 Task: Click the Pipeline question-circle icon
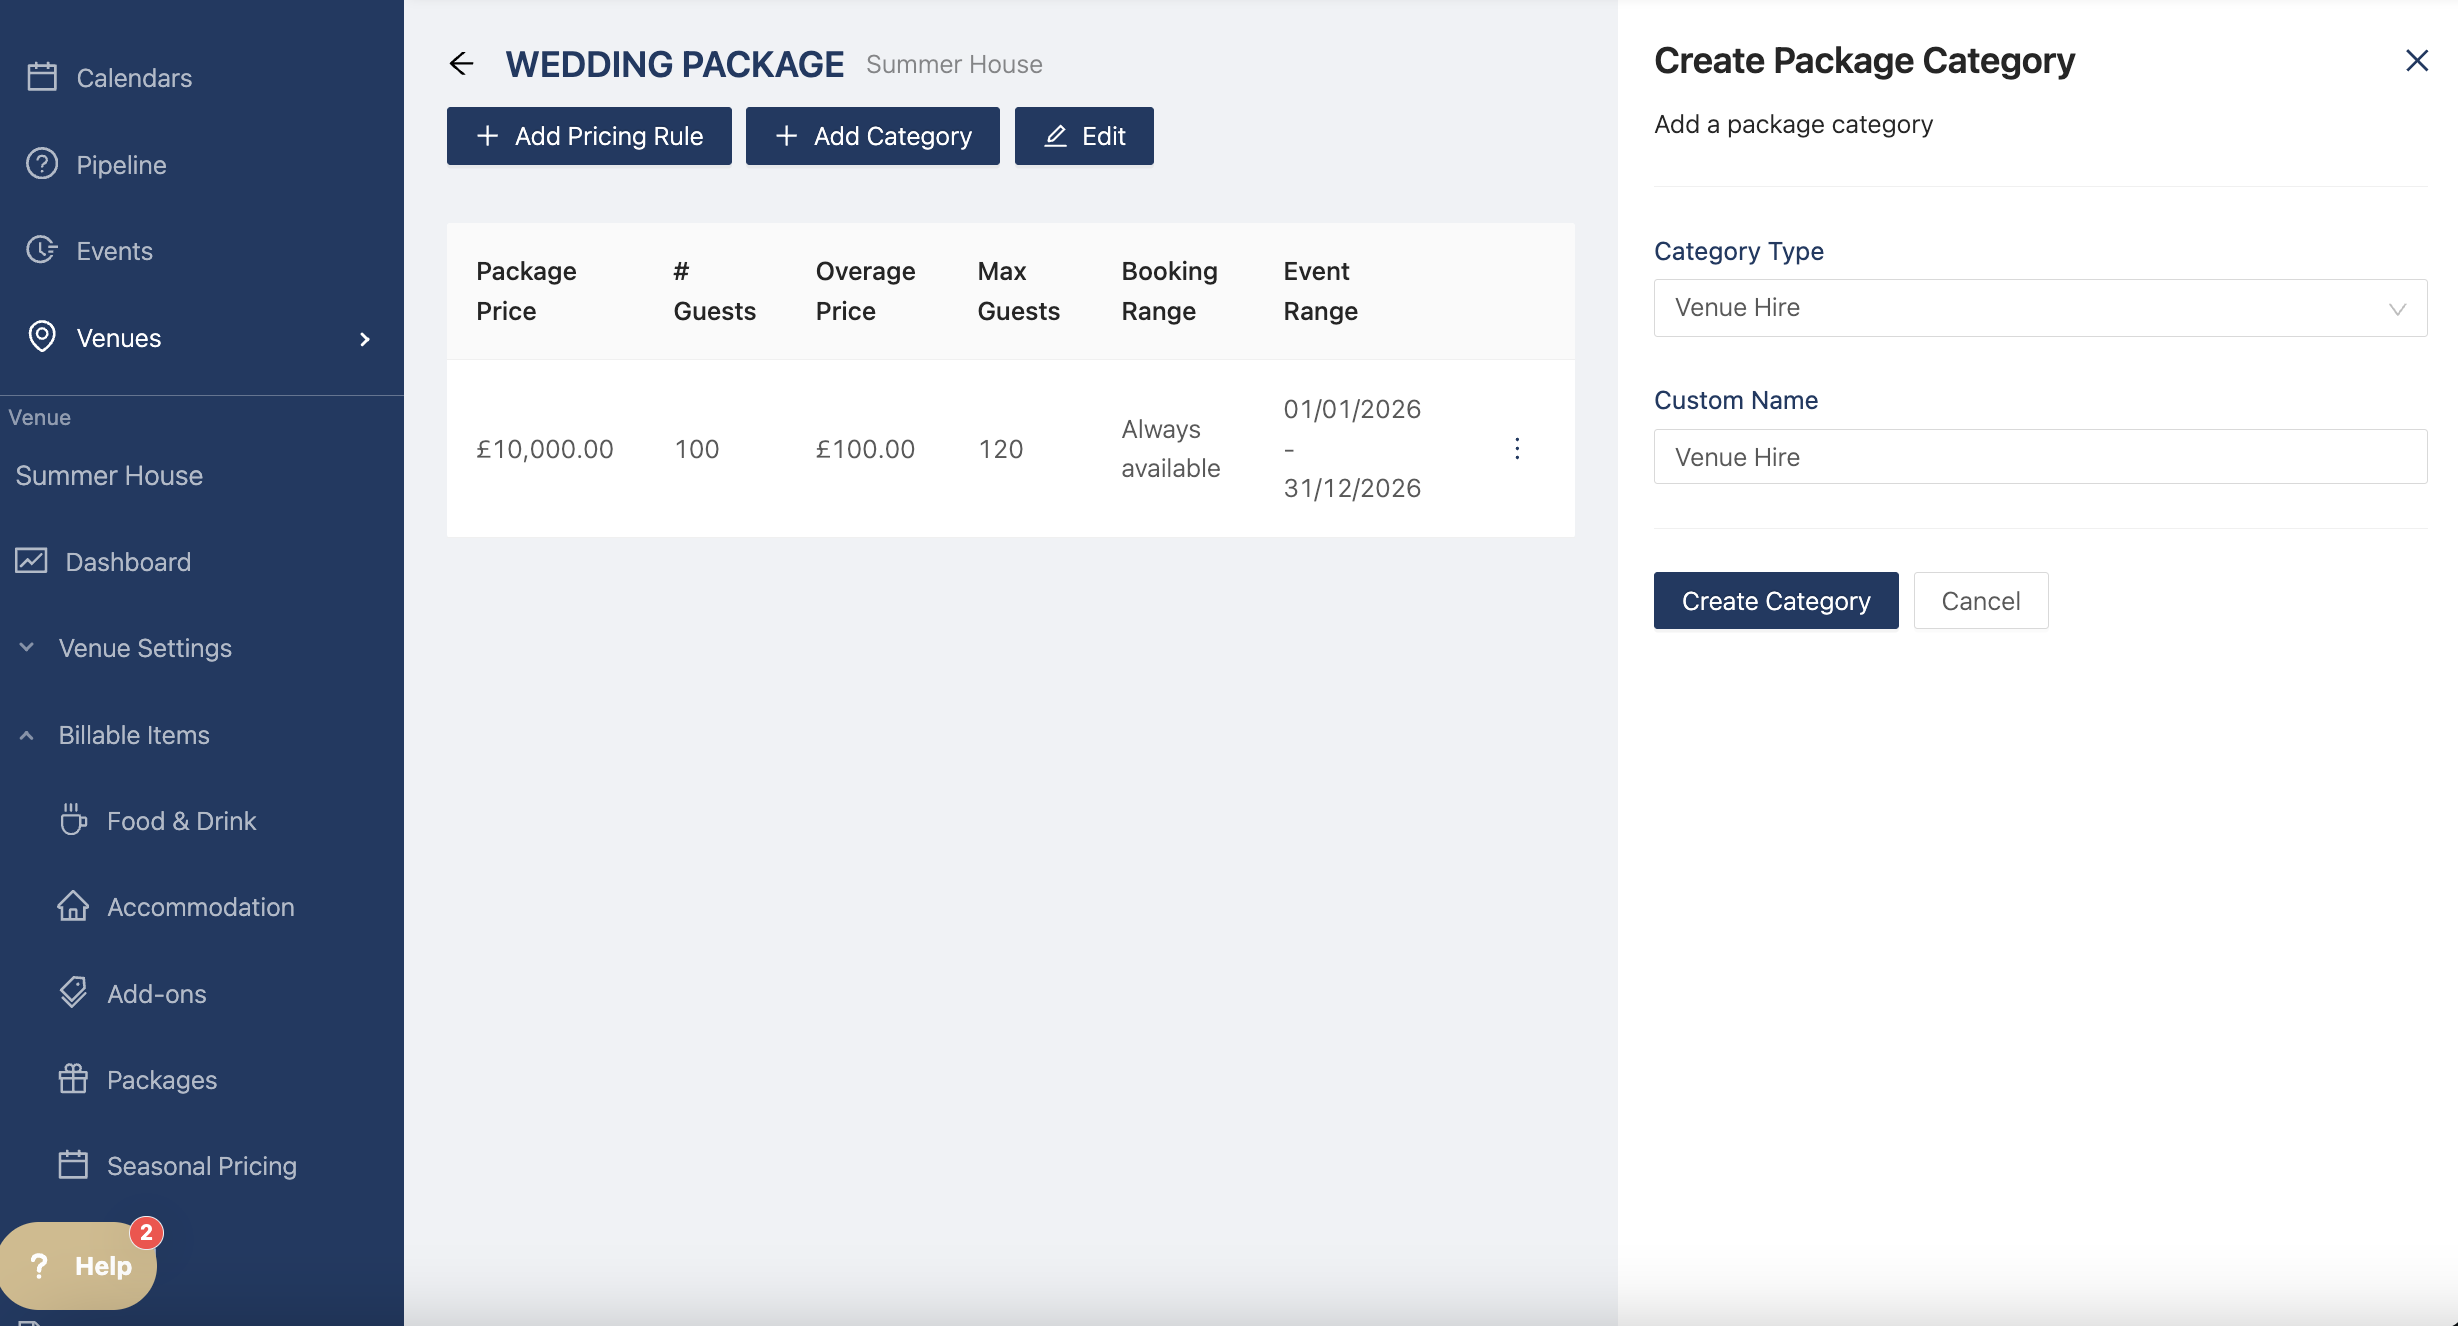(42, 164)
